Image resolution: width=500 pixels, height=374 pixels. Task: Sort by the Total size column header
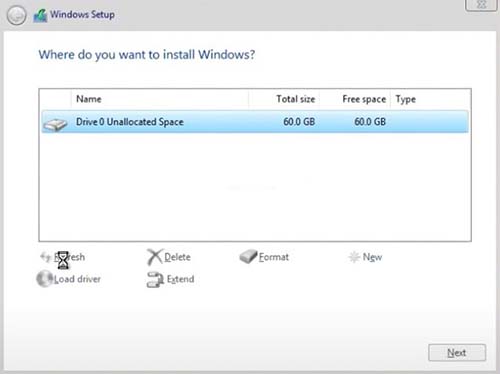click(284, 99)
